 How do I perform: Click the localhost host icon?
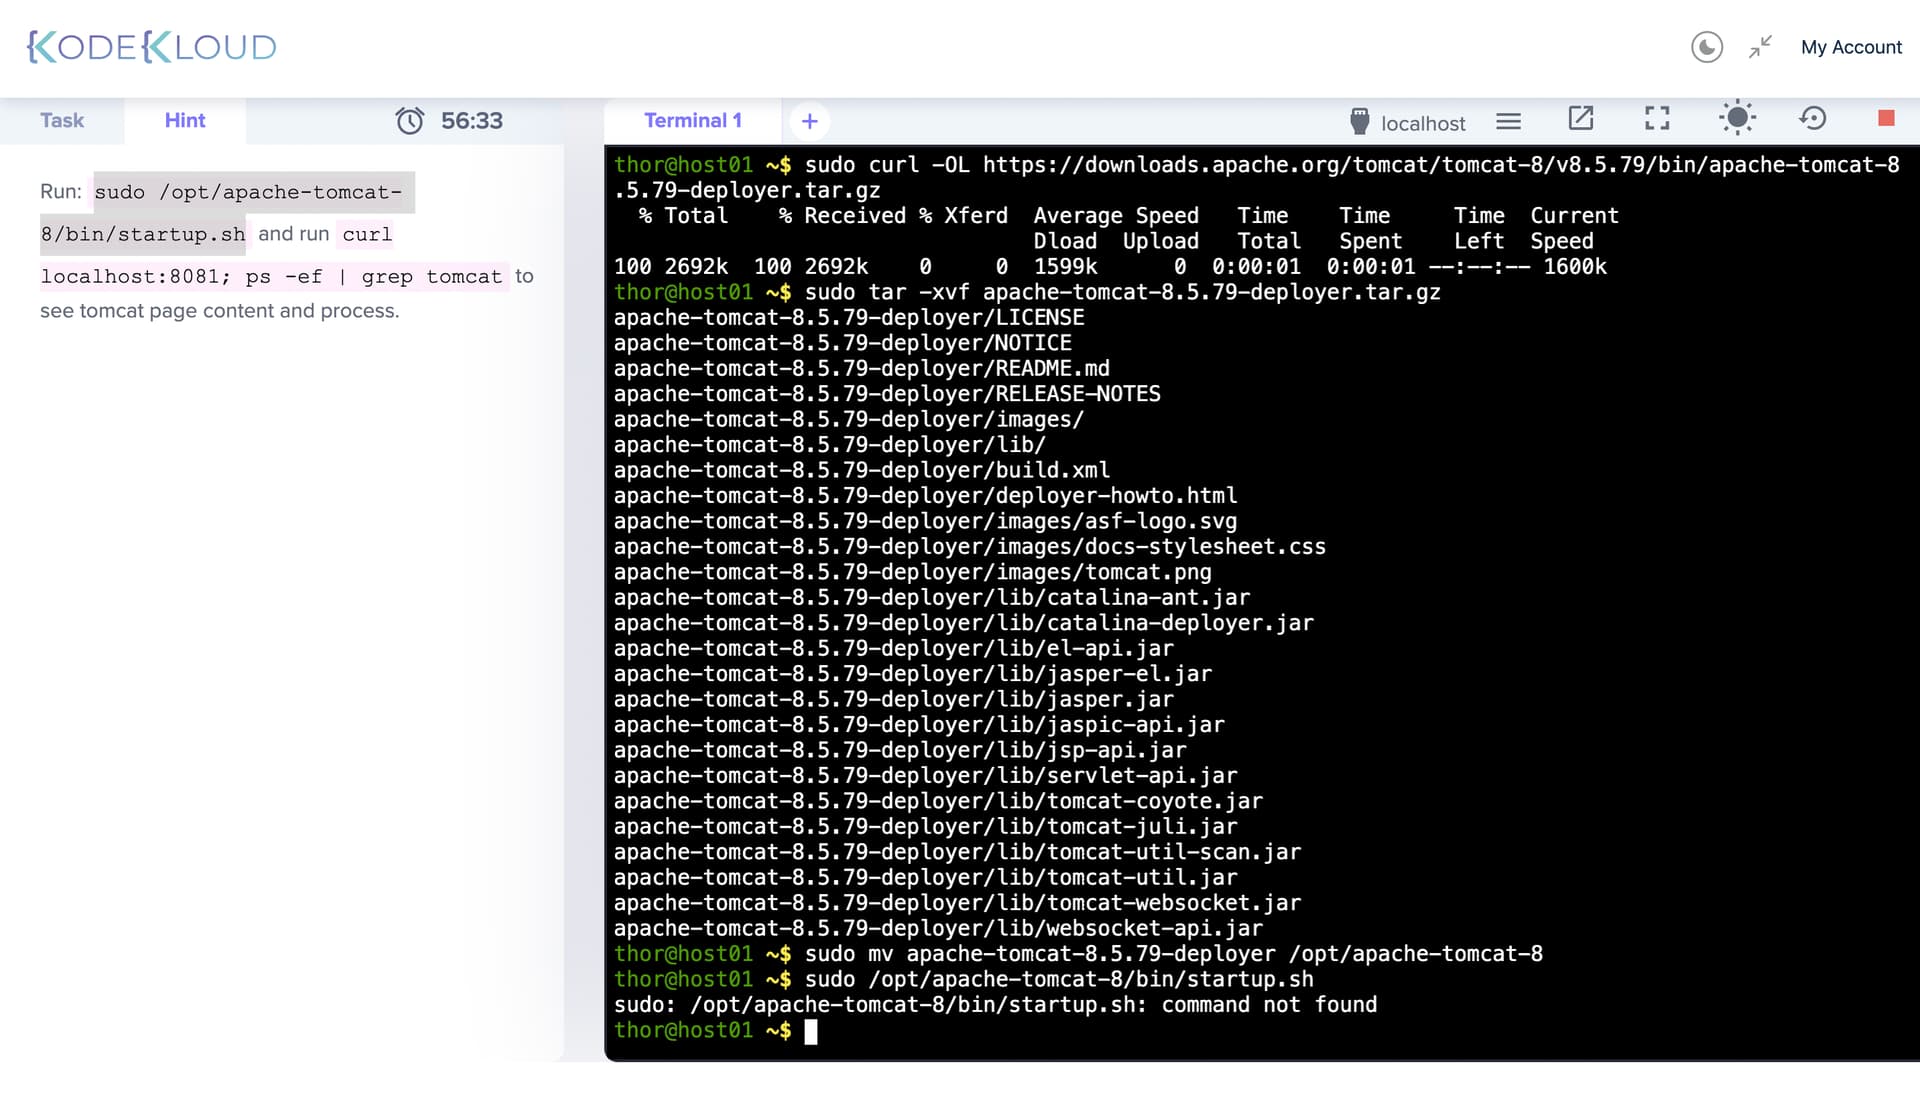pyautogui.click(x=1359, y=122)
